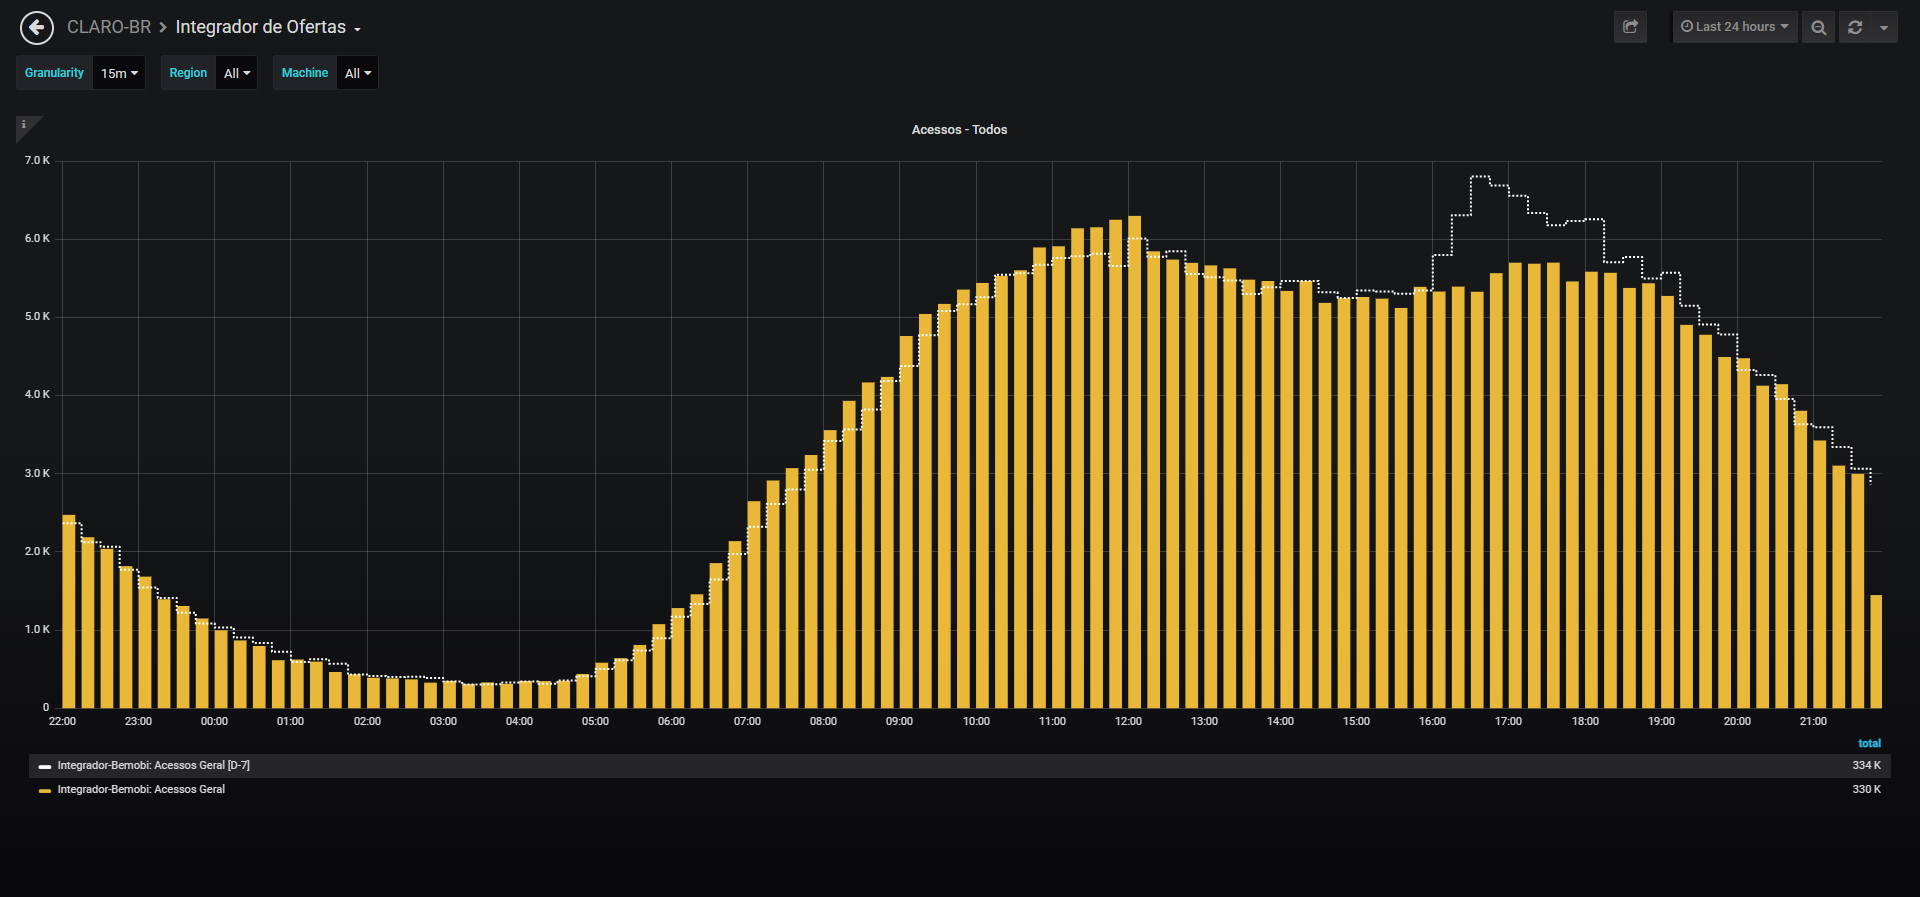Go back using the circled arrow icon
The width and height of the screenshot is (1920, 897).
[x=37, y=28]
